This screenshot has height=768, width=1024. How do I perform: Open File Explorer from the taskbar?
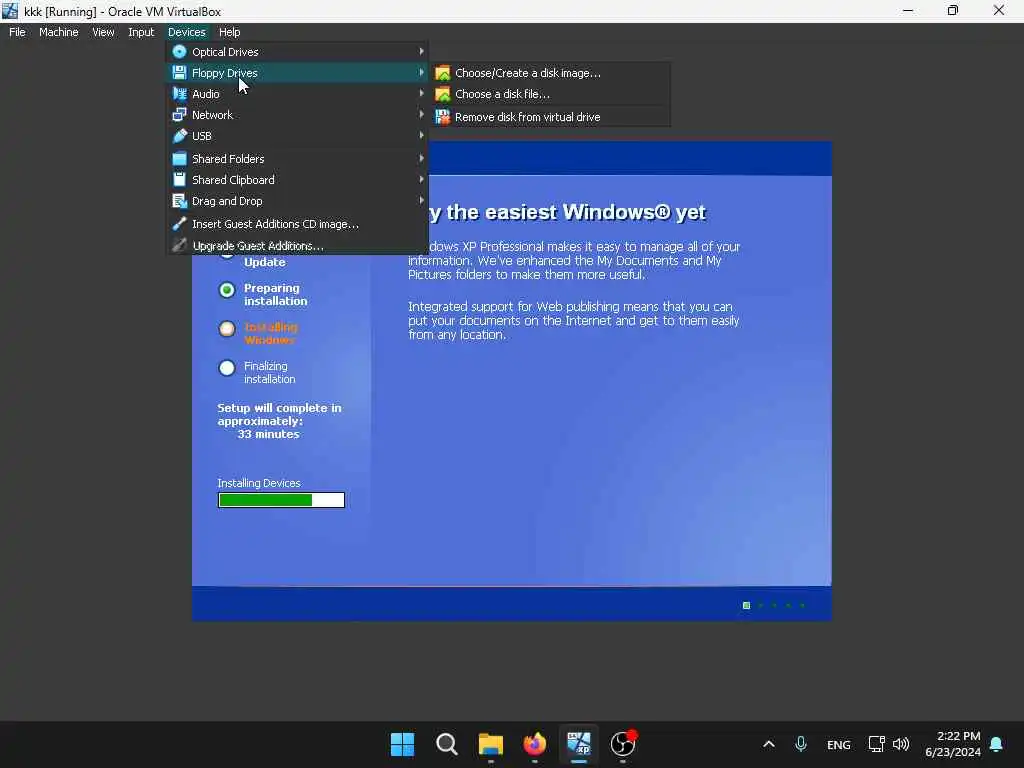[490, 744]
